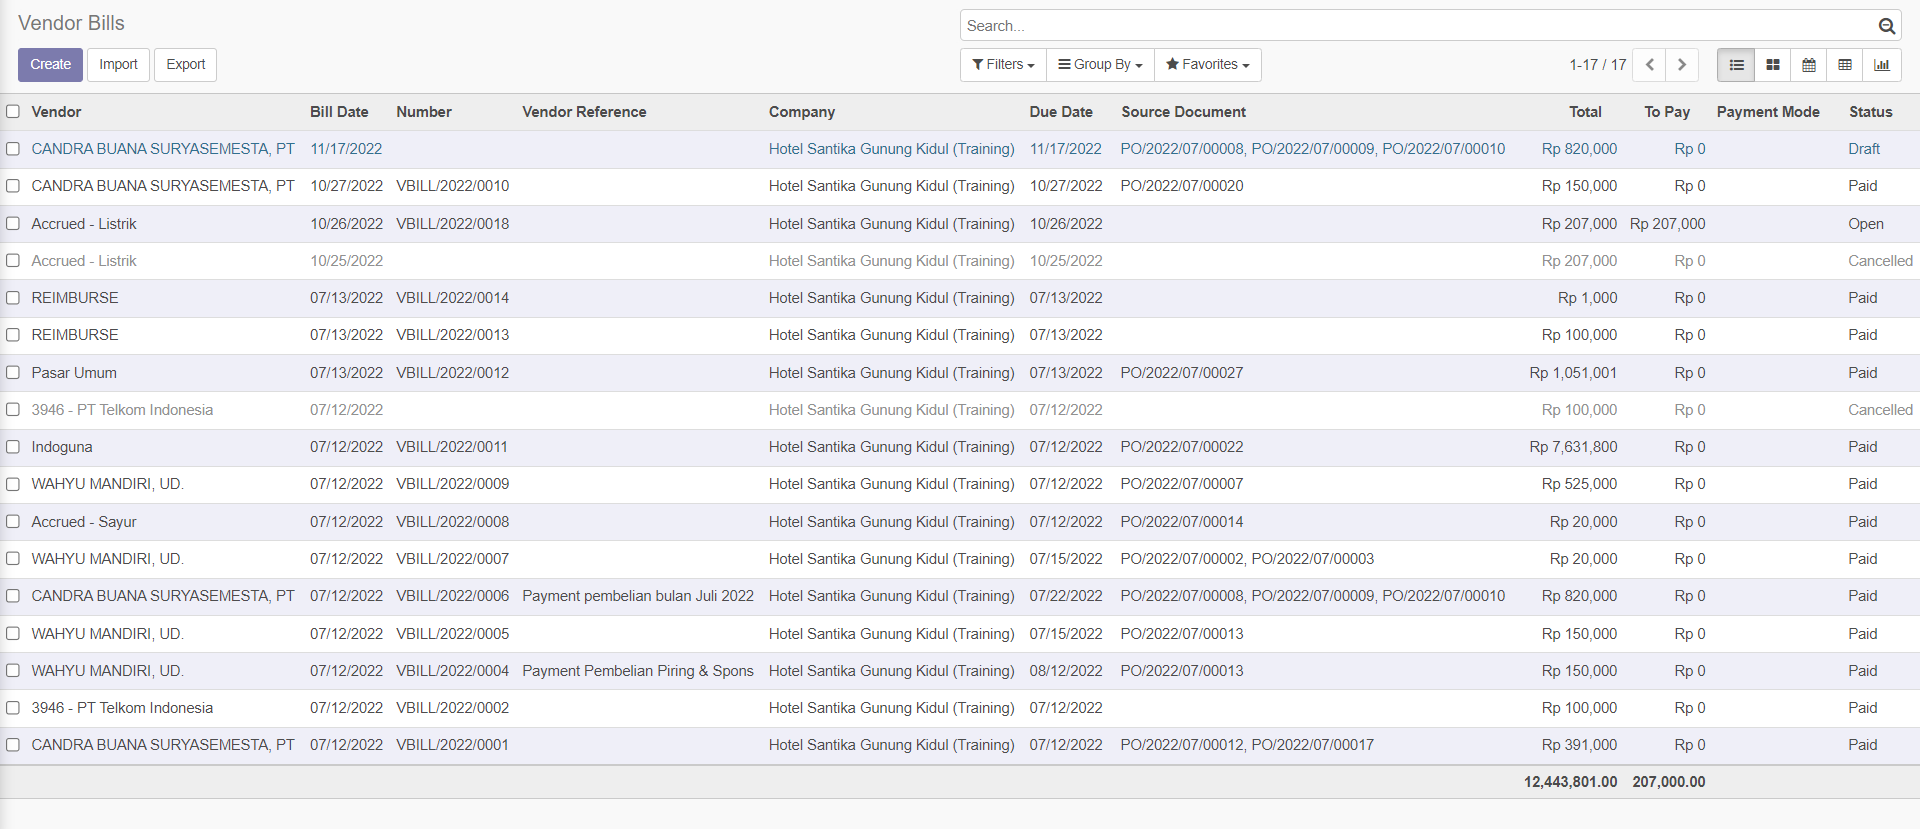The height and width of the screenshot is (829, 1920).
Task: Click the Vendor Bills page title
Action: coord(71,23)
